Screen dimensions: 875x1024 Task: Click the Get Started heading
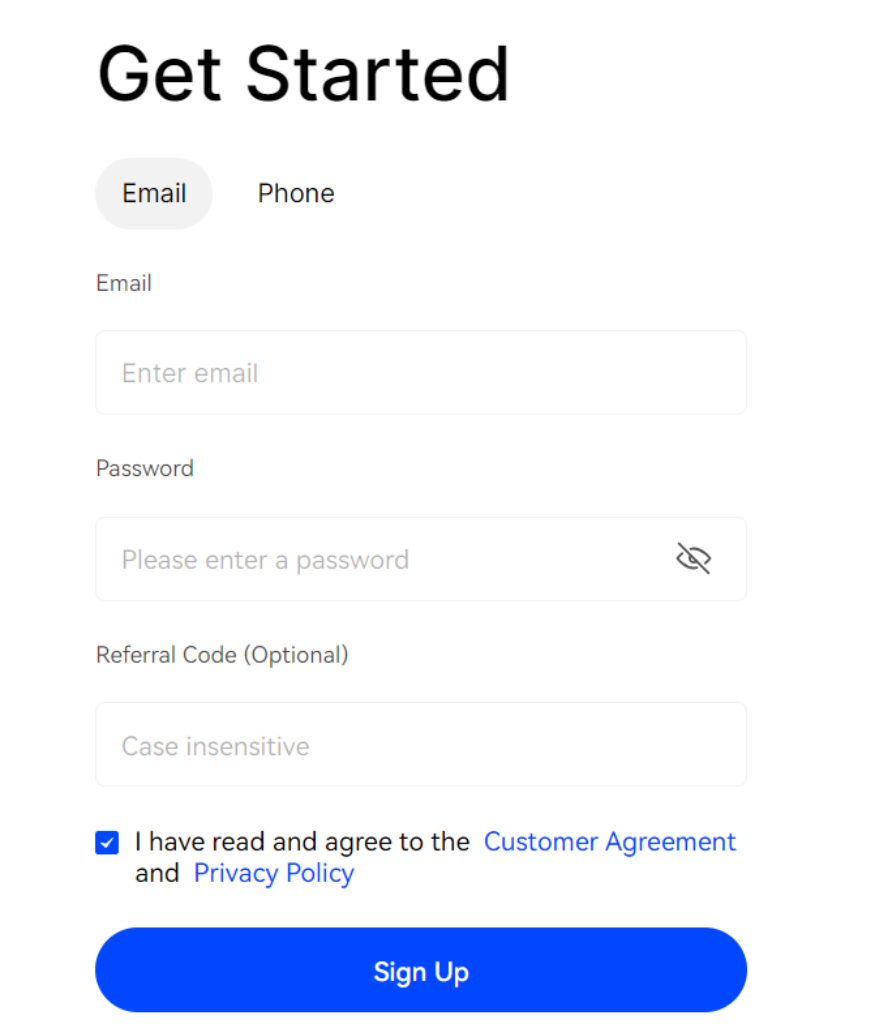(x=303, y=74)
